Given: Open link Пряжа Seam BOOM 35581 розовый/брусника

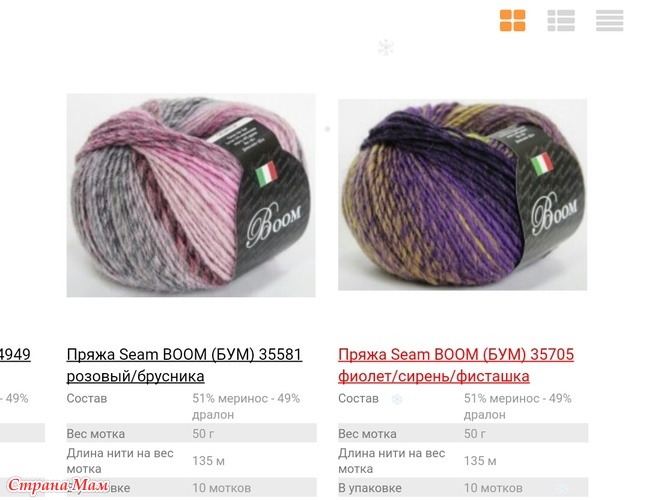Looking at the screenshot, I should point(184,365).
